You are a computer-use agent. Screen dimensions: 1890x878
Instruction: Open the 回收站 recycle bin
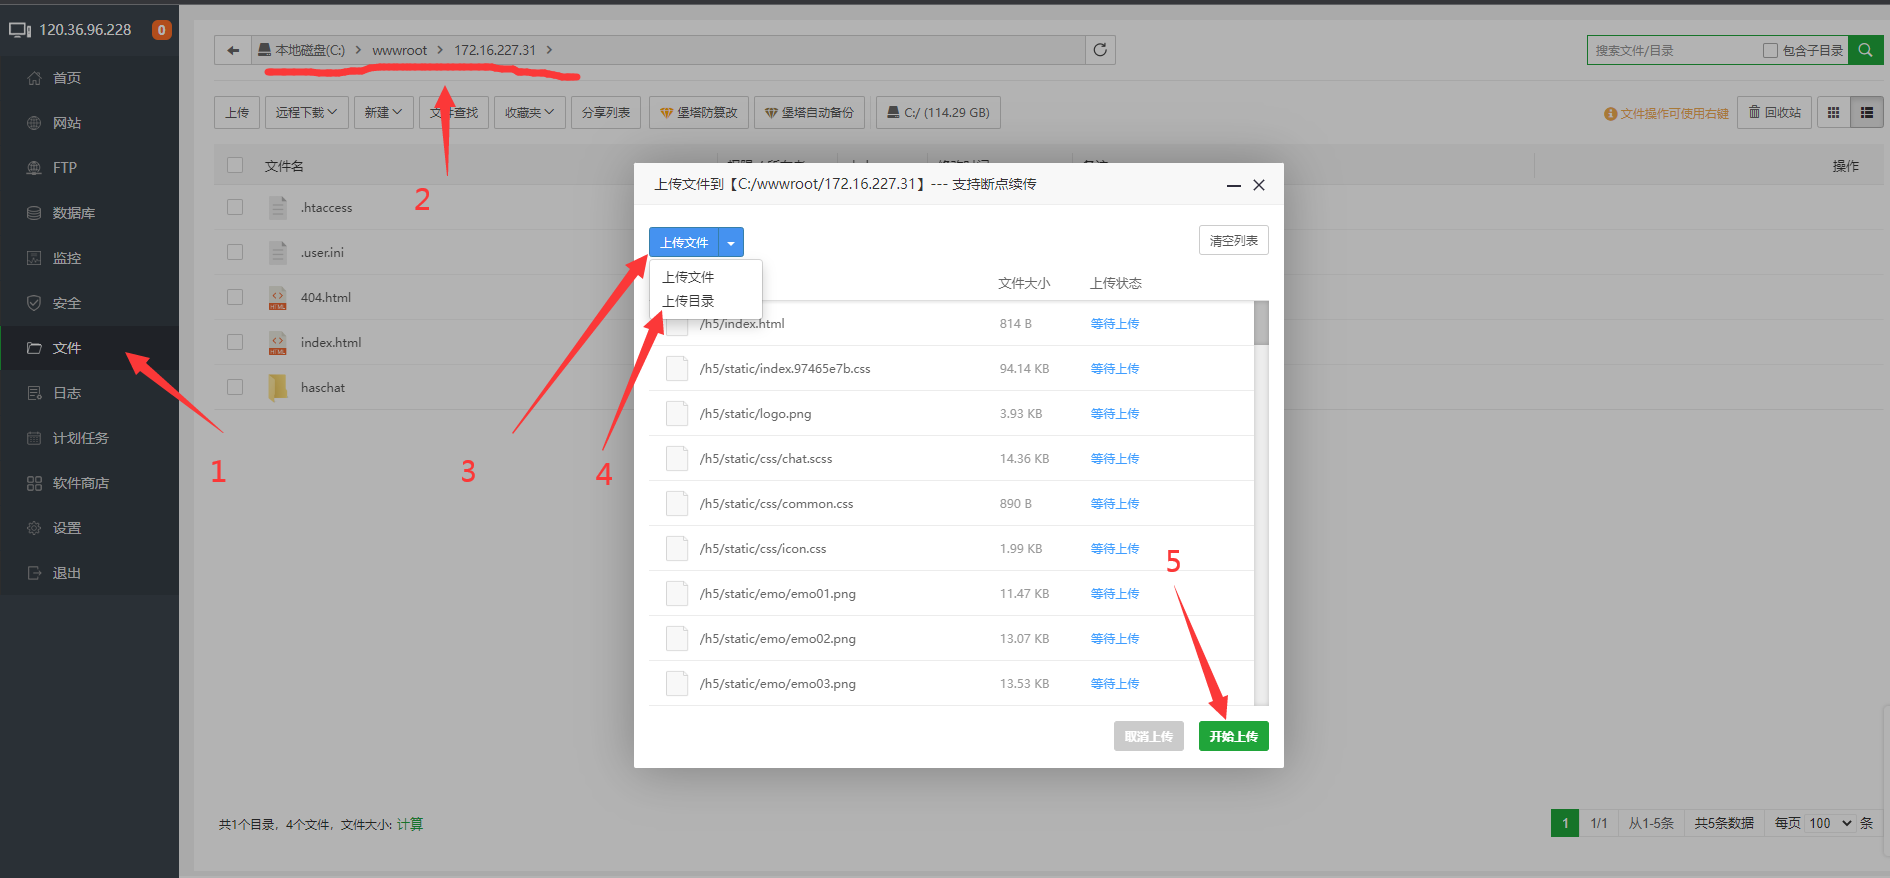tap(1774, 113)
